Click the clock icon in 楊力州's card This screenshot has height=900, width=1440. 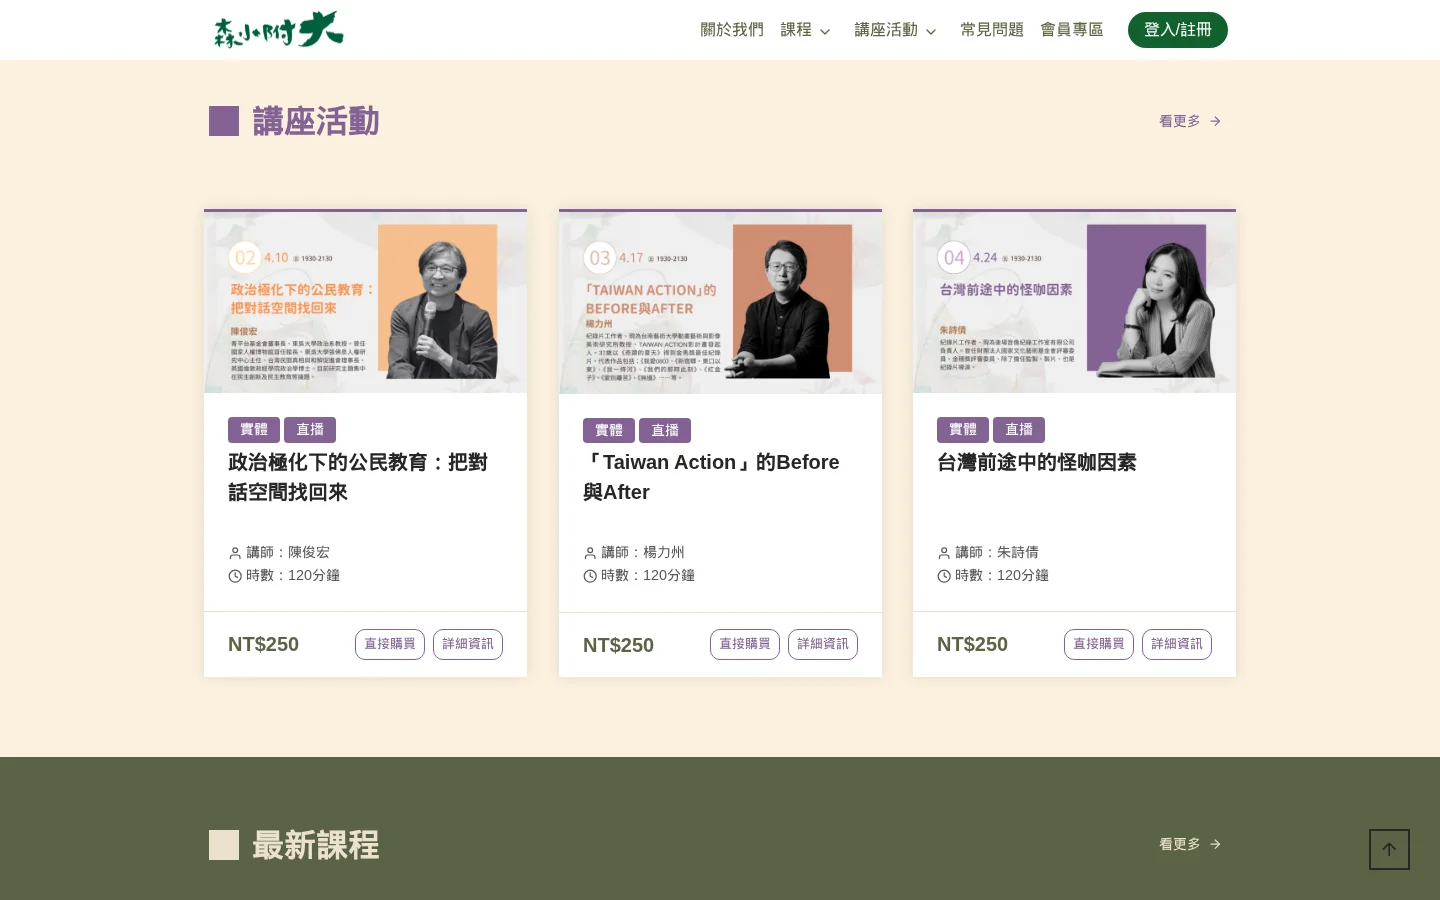coord(590,576)
